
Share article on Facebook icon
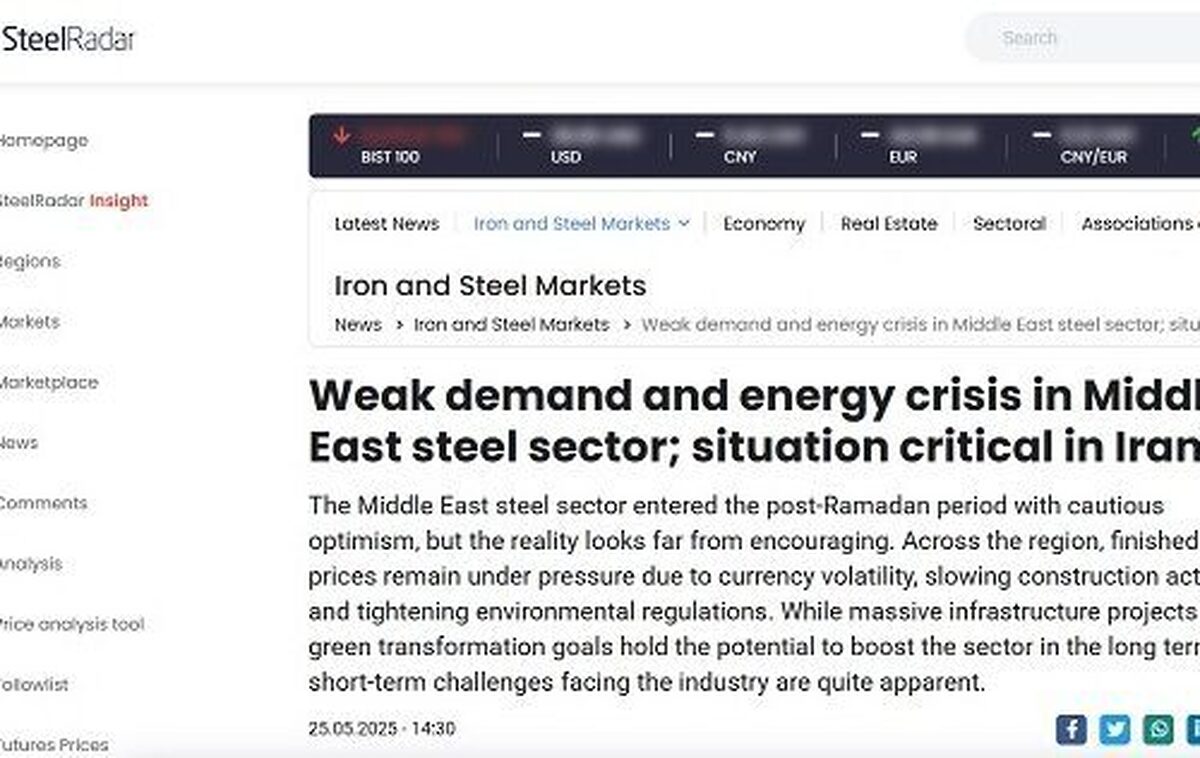1071,729
